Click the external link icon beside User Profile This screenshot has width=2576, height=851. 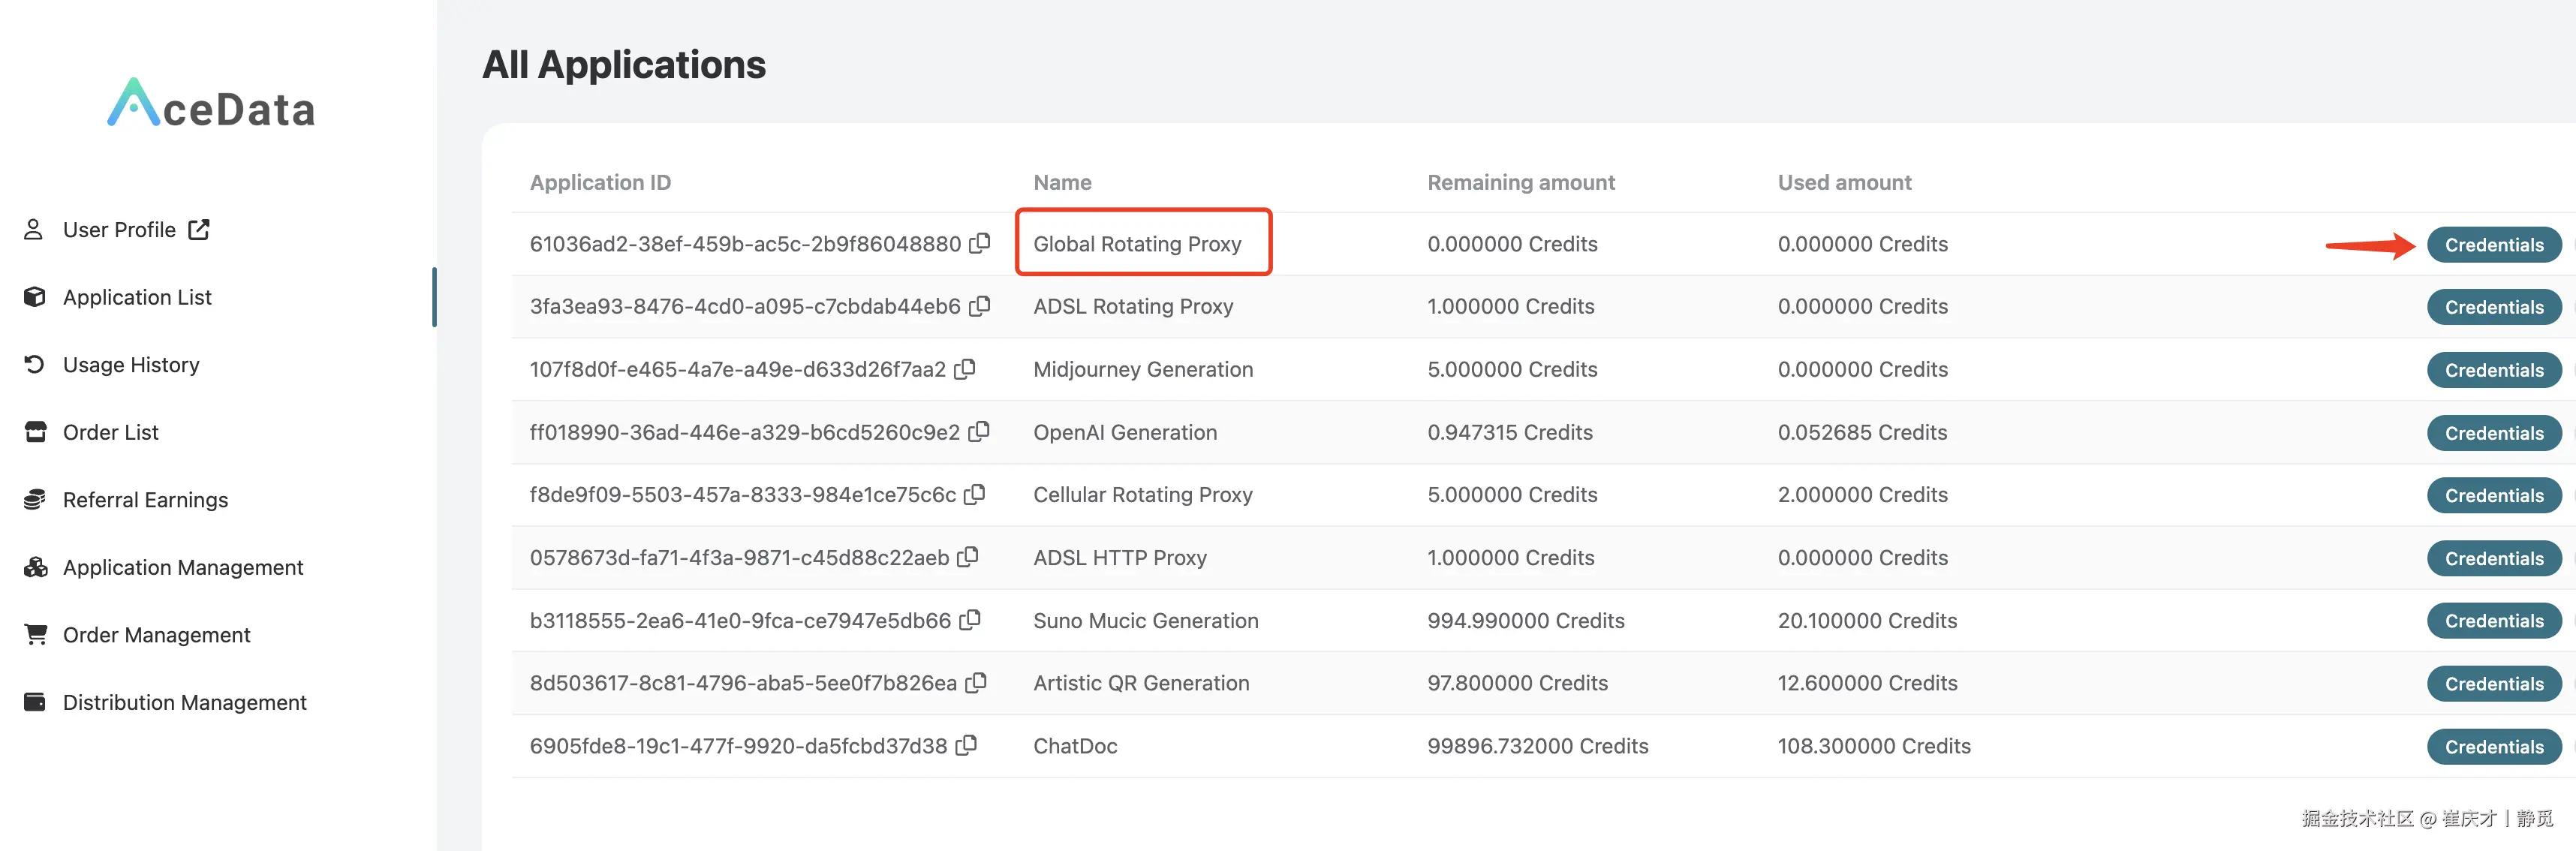click(x=199, y=229)
